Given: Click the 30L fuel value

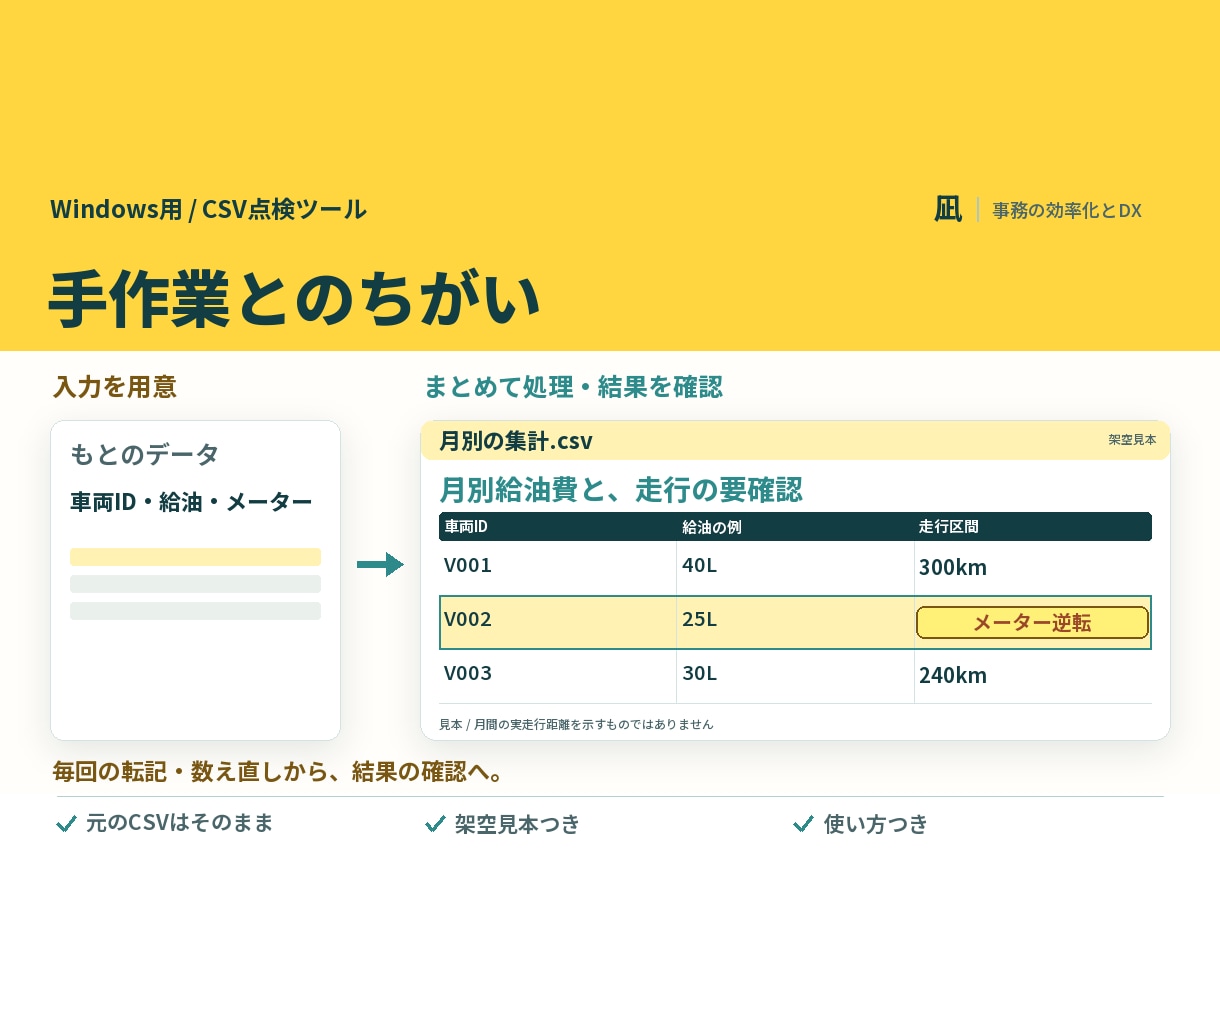Looking at the screenshot, I should (700, 673).
